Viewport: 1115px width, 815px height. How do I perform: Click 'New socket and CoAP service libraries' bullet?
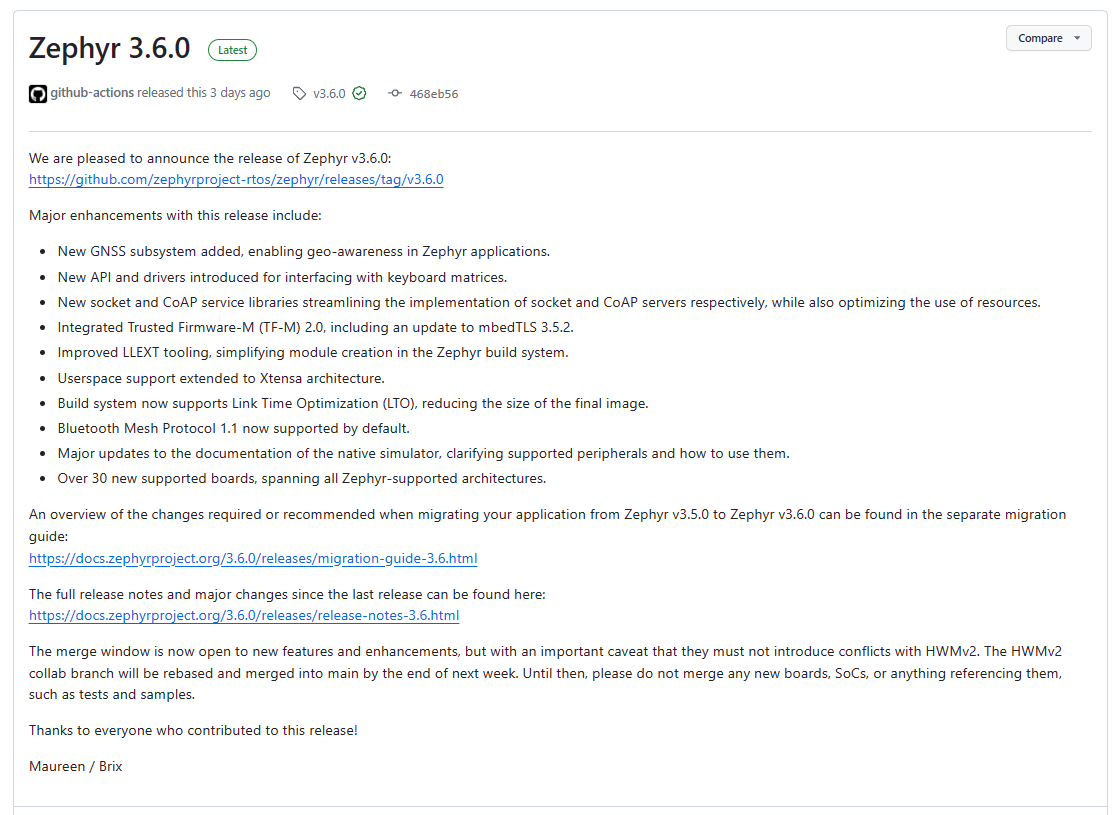click(549, 302)
